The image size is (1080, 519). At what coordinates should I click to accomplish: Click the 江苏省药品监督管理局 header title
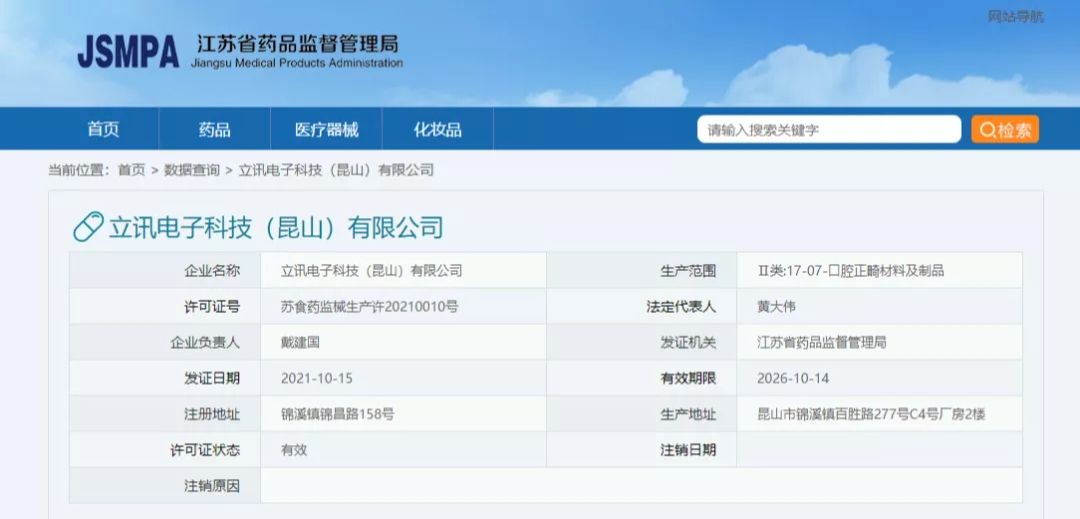(297, 44)
